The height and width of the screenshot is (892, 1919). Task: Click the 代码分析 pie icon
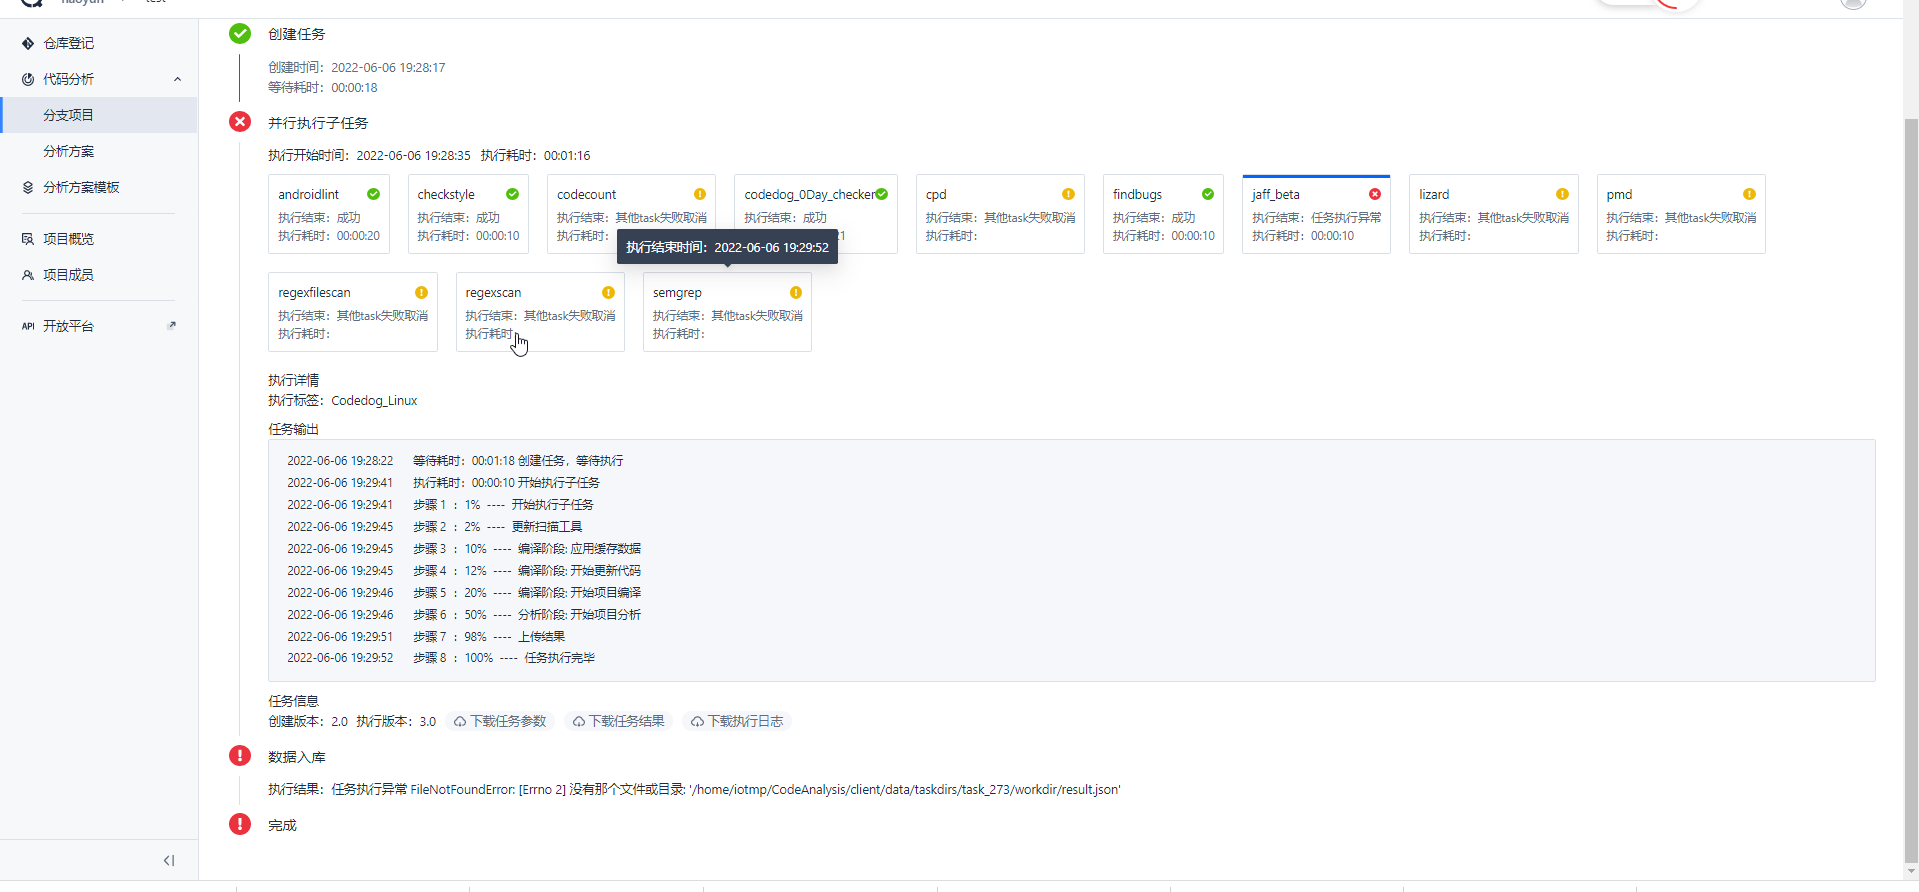click(x=28, y=79)
